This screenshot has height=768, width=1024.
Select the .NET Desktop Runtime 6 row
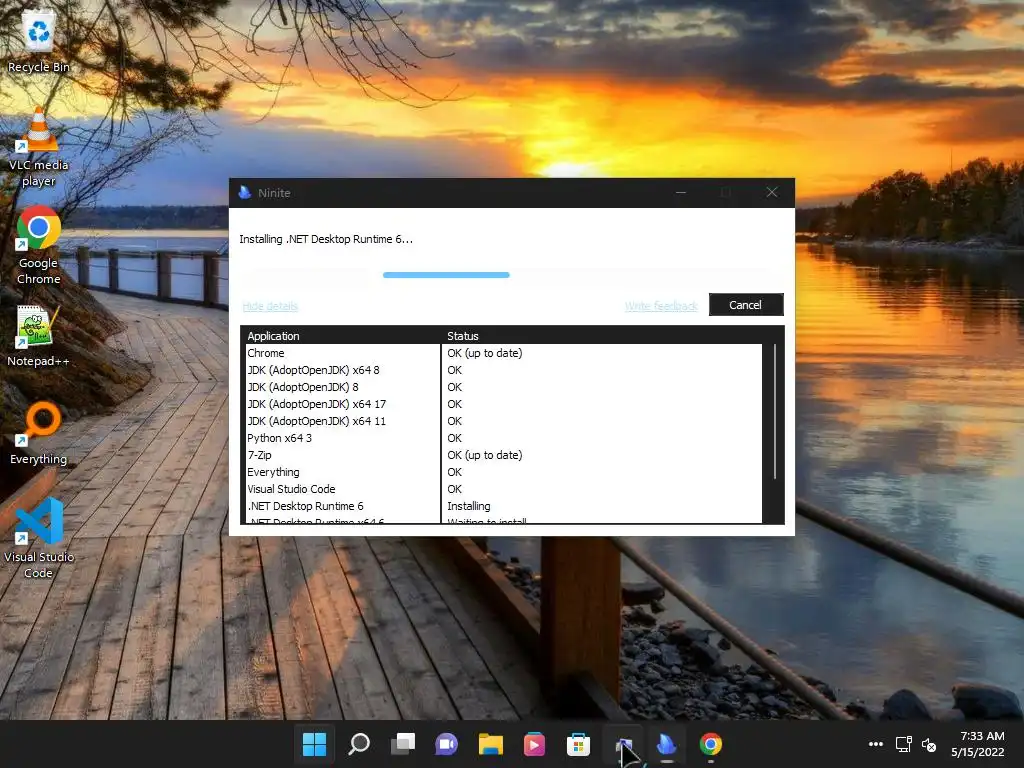coord(504,505)
